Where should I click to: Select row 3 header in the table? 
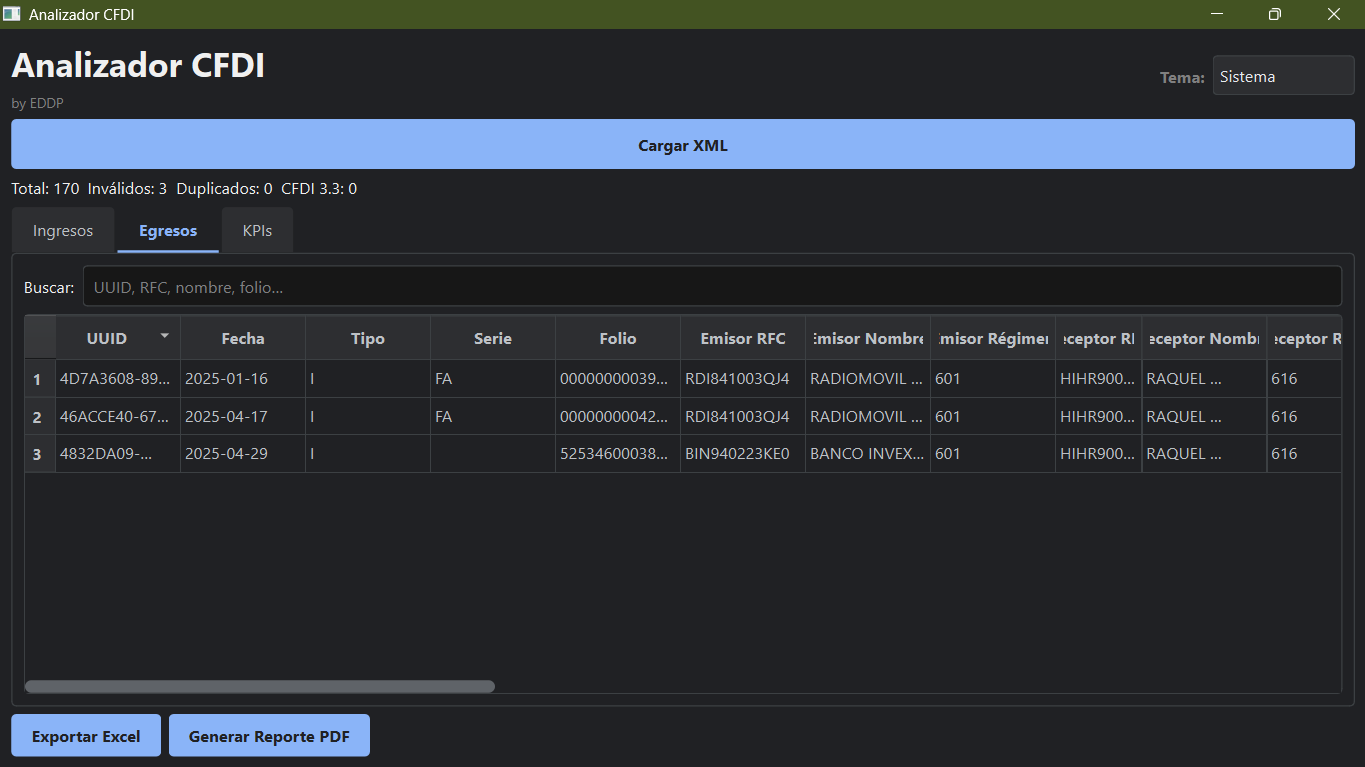38,454
